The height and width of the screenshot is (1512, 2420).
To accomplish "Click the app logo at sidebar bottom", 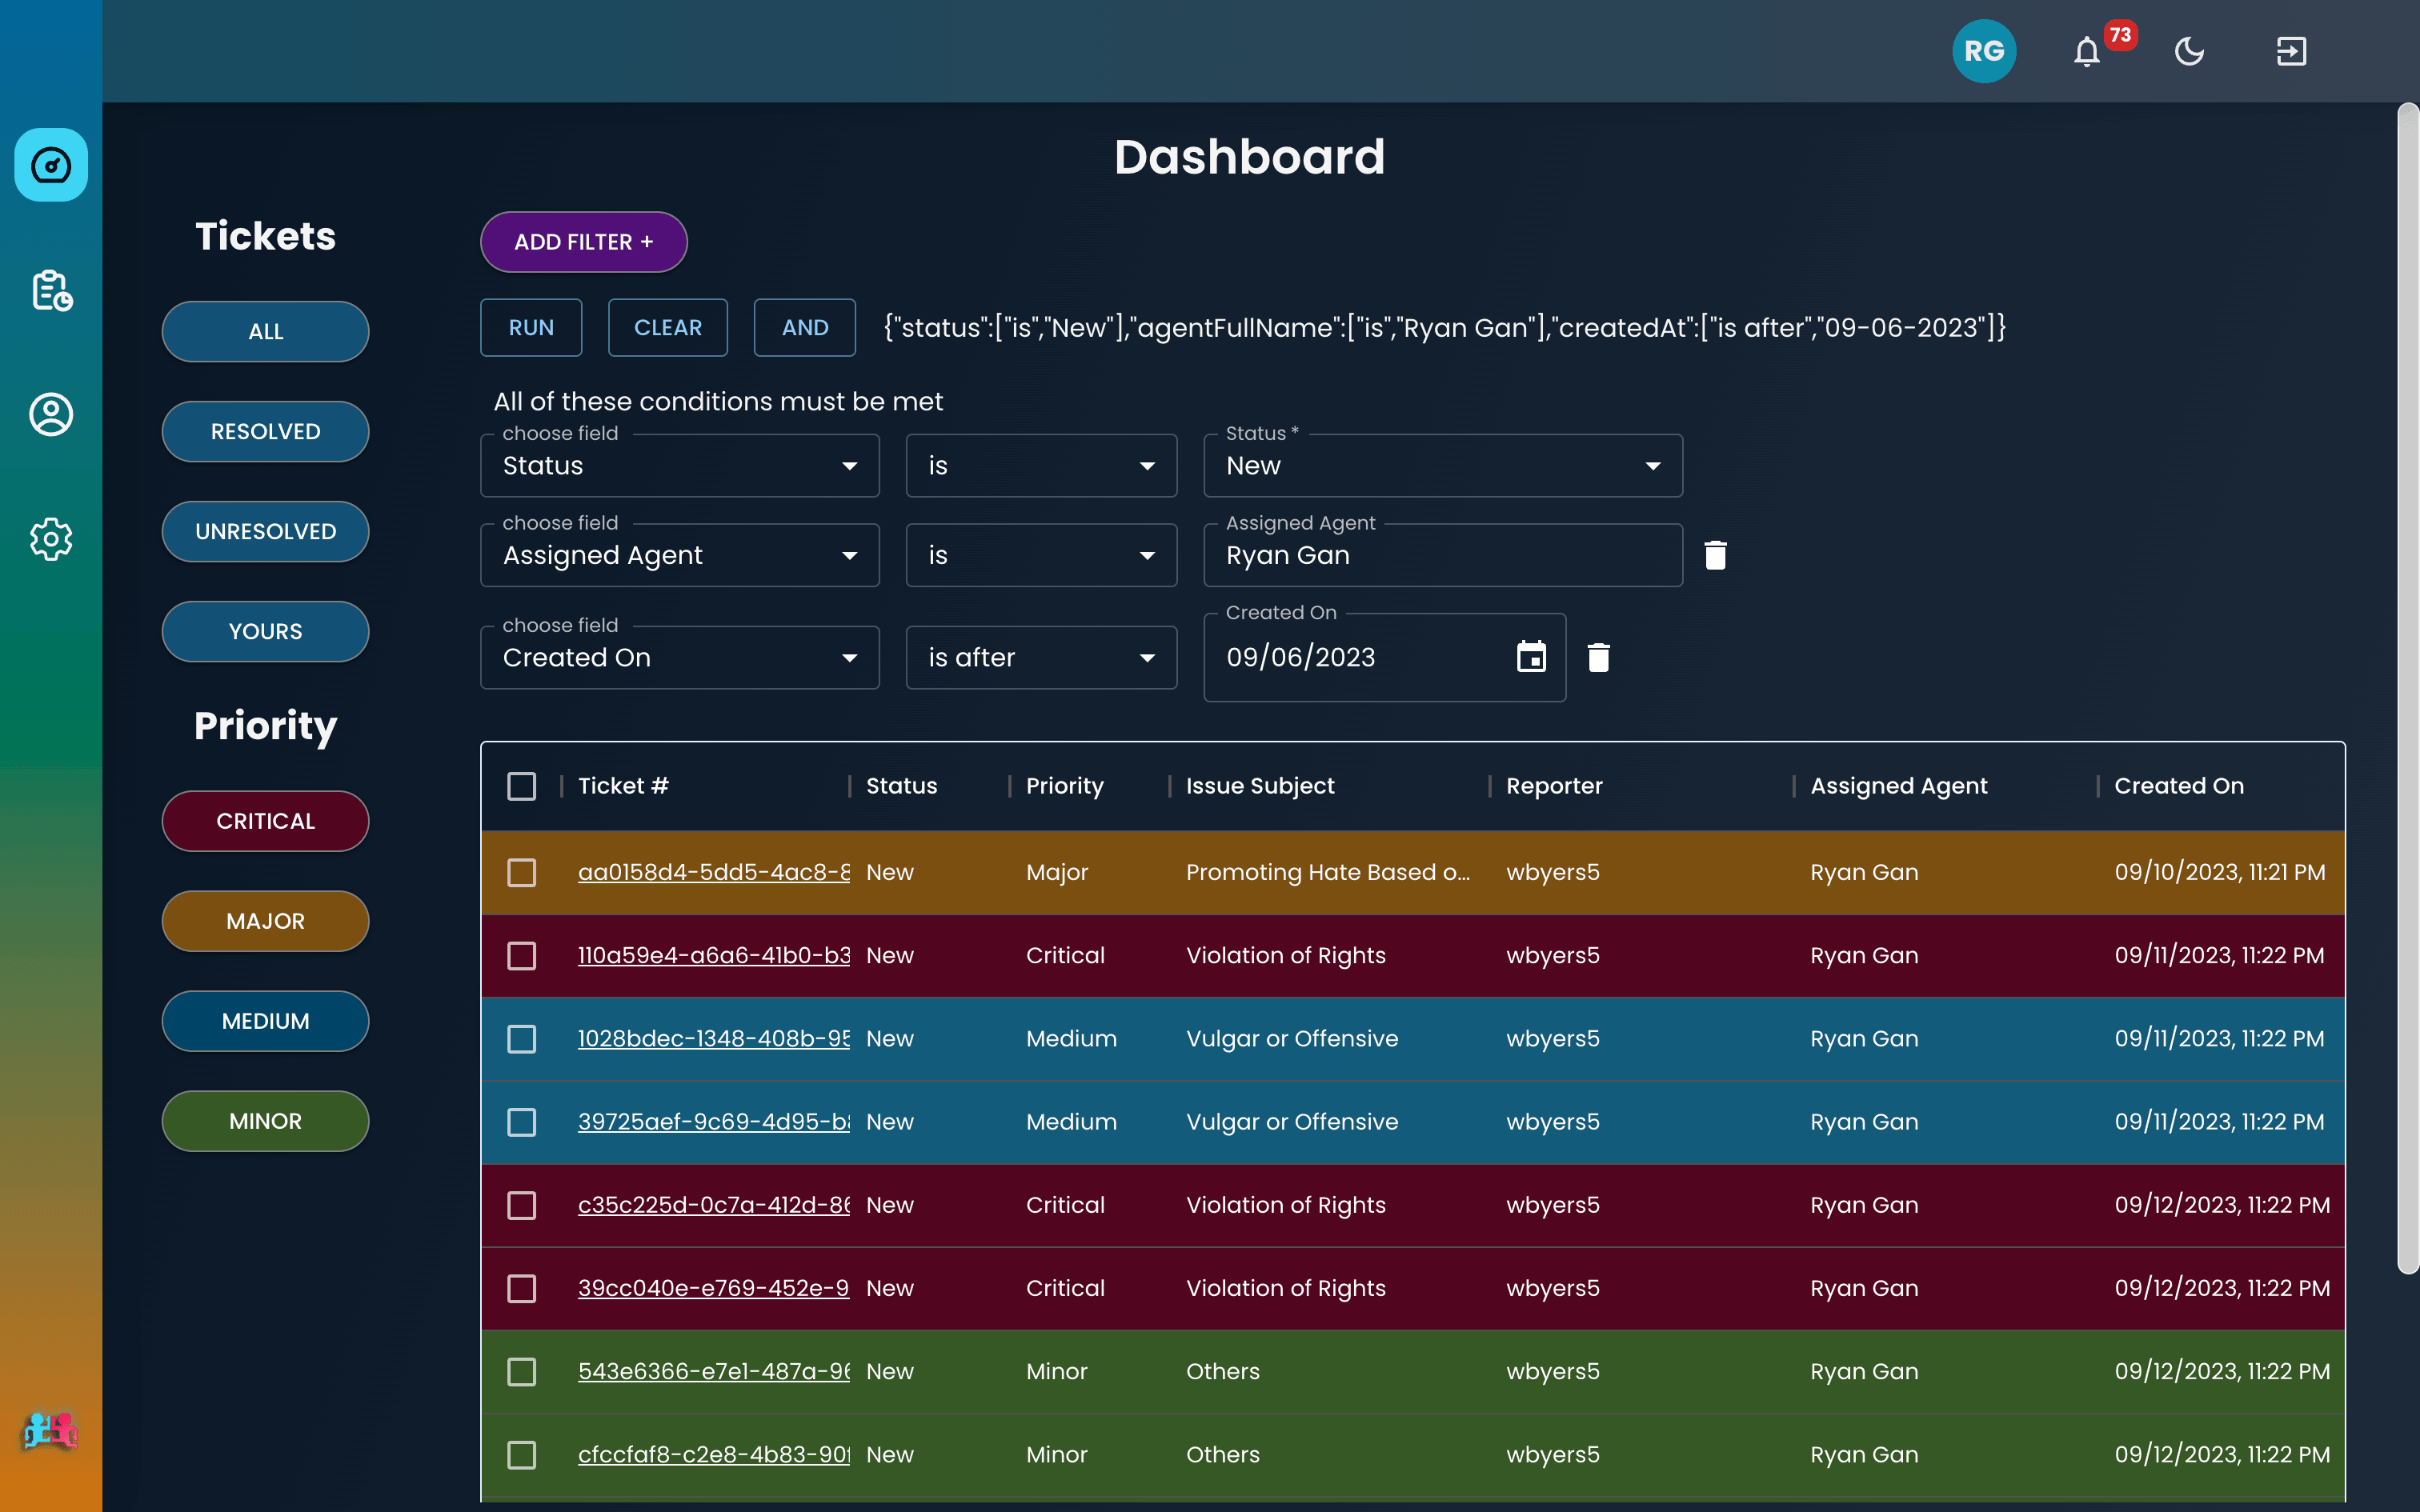I will (x=49, y=1431).
